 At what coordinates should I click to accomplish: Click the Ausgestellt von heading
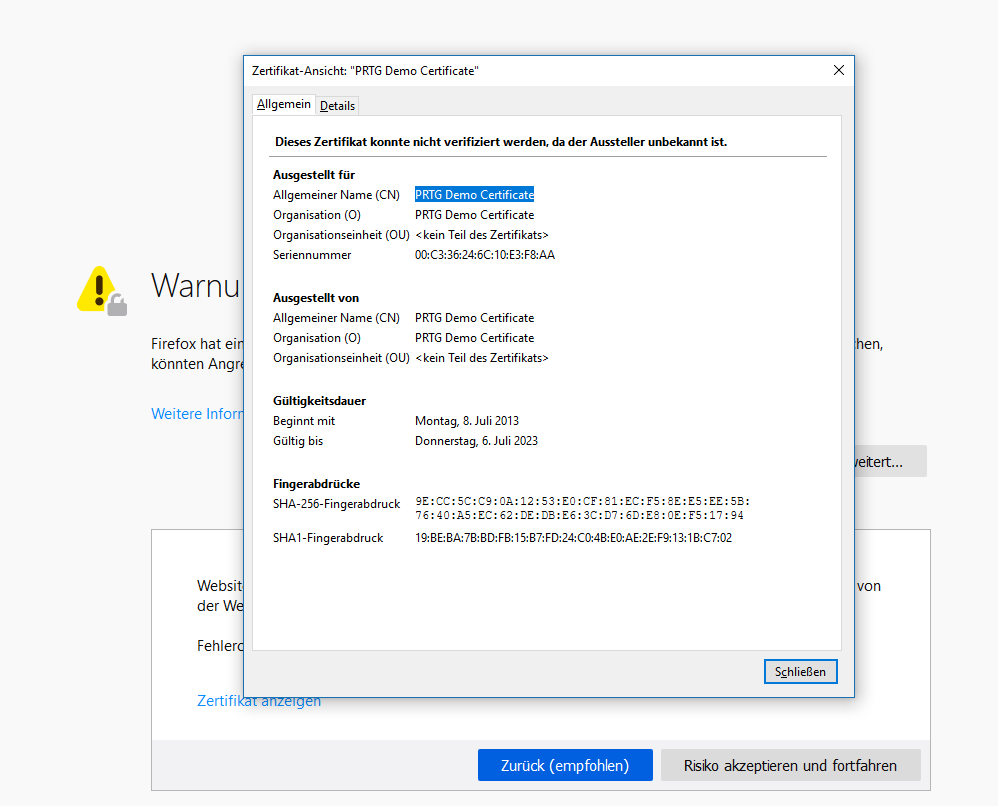tap(316, 298)
